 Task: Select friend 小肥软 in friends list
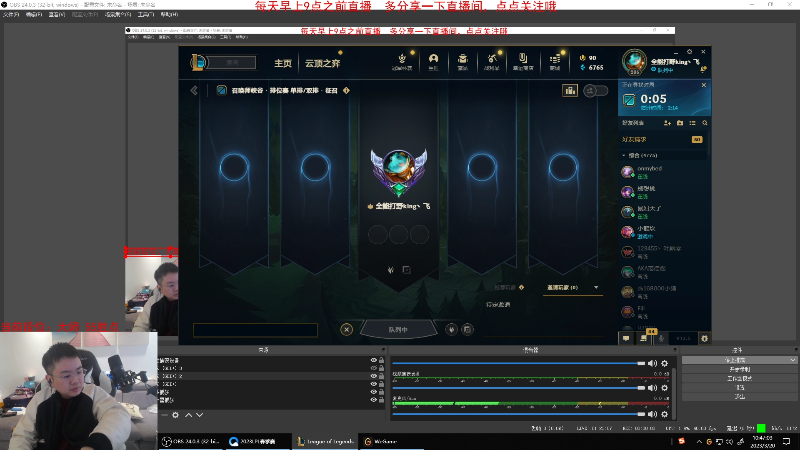(x=663, y=232)
